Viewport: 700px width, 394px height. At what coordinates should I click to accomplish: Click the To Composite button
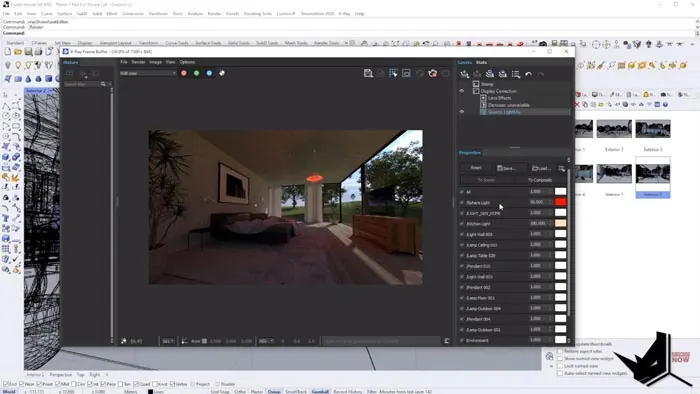pyautogui.click(x=540, y=180)
